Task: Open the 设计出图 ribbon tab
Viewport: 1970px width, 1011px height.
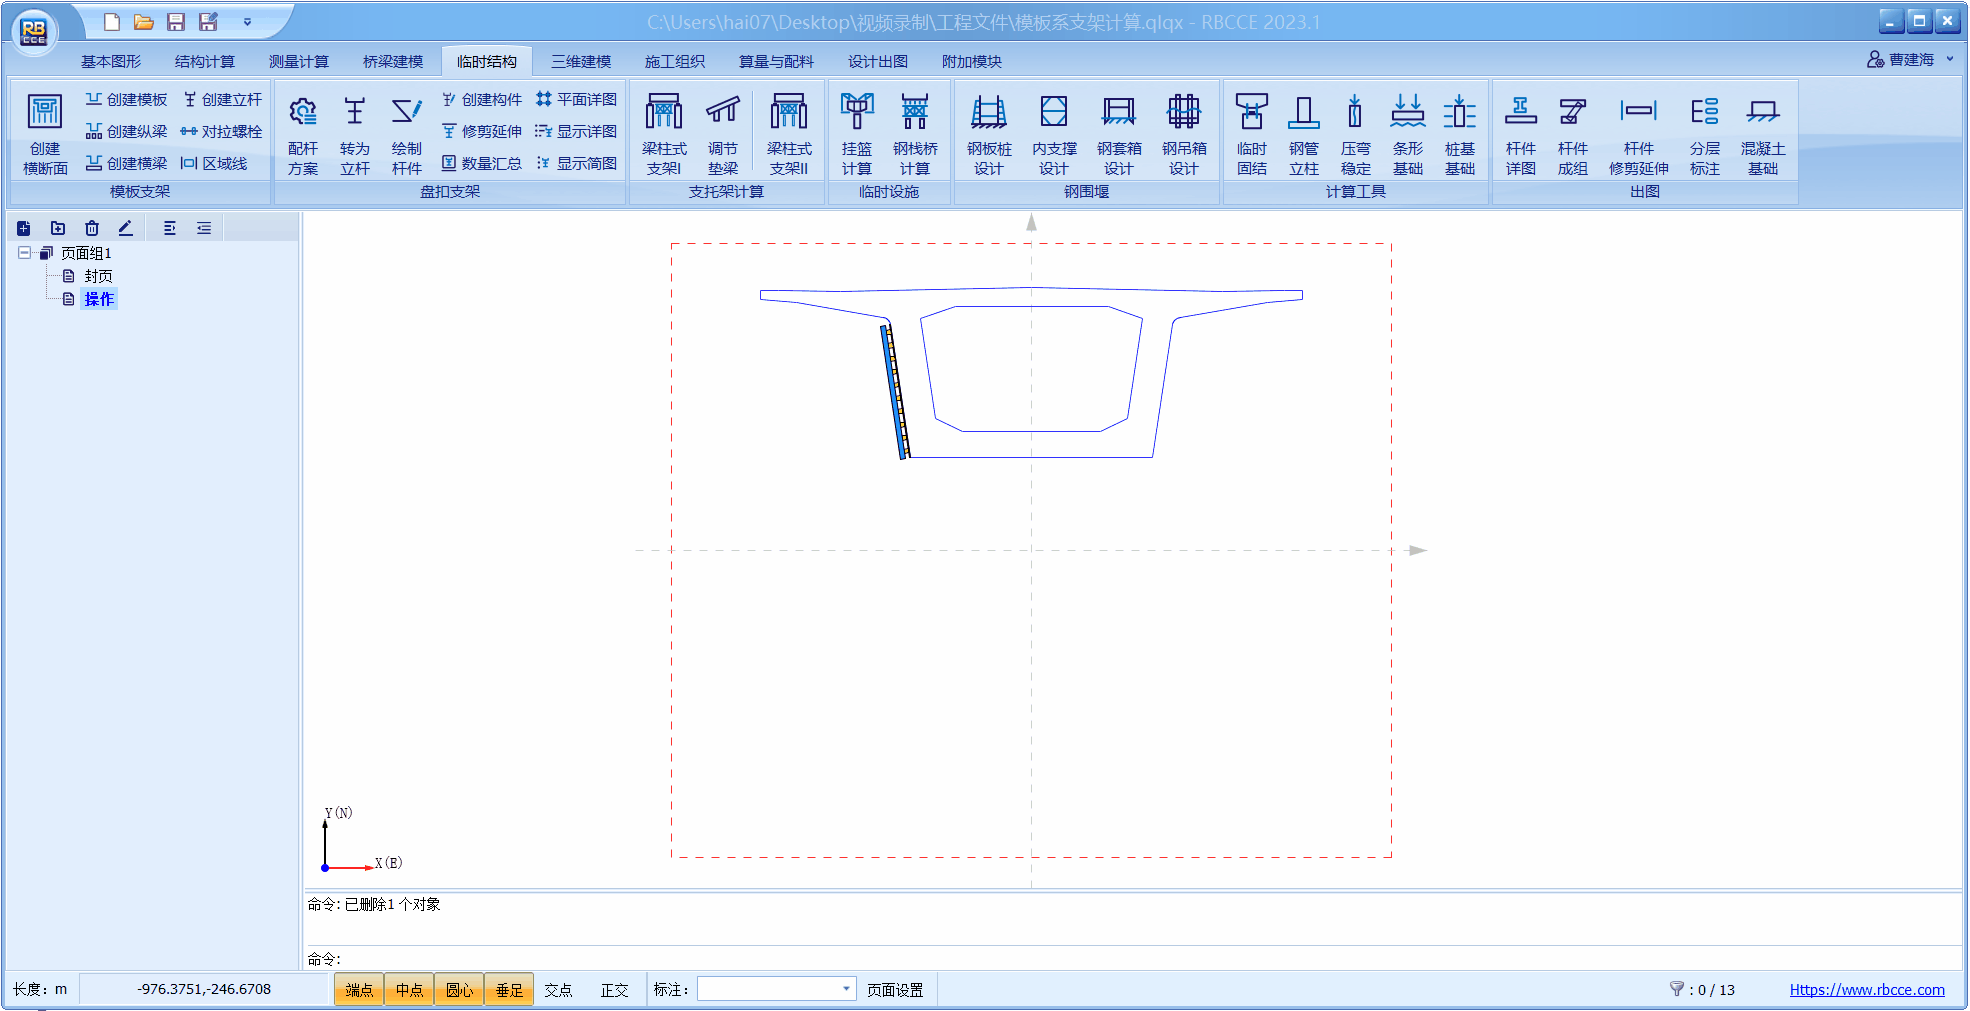Action: (x=877, y=61)
